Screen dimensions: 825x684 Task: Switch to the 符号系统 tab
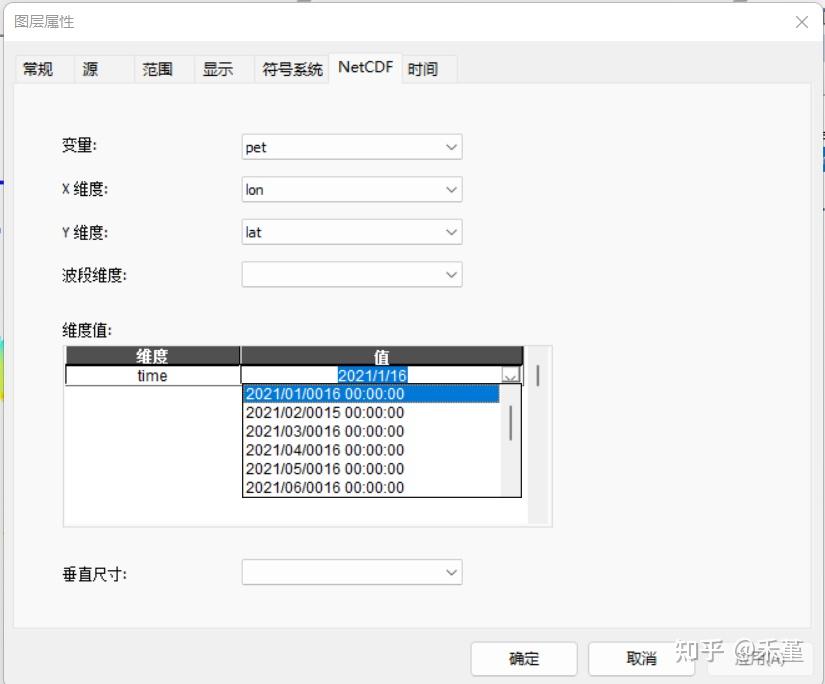(x=291, y=68)
